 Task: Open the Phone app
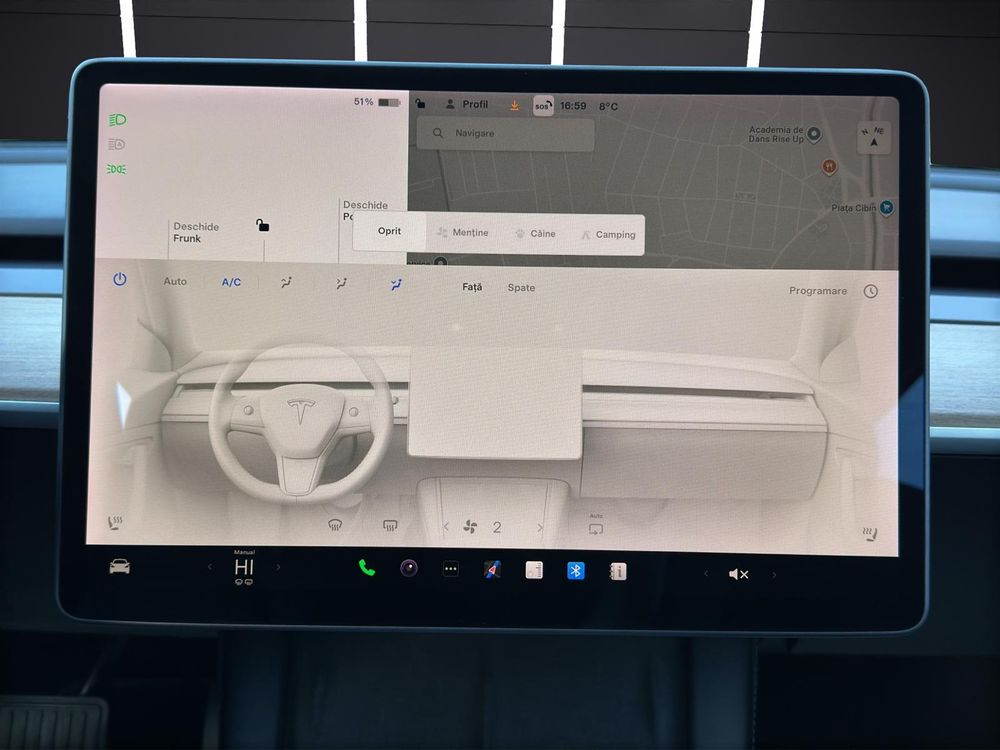point(367,568)
